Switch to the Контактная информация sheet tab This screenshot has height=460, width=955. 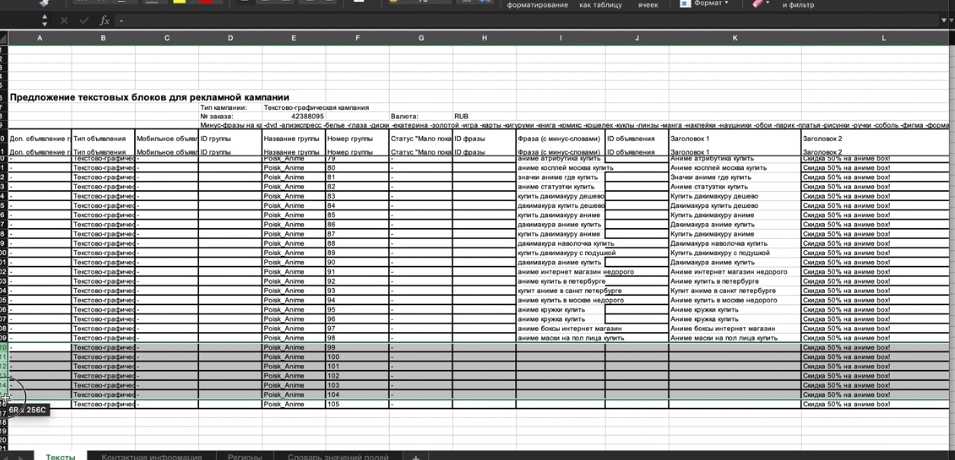click(151, 456)
